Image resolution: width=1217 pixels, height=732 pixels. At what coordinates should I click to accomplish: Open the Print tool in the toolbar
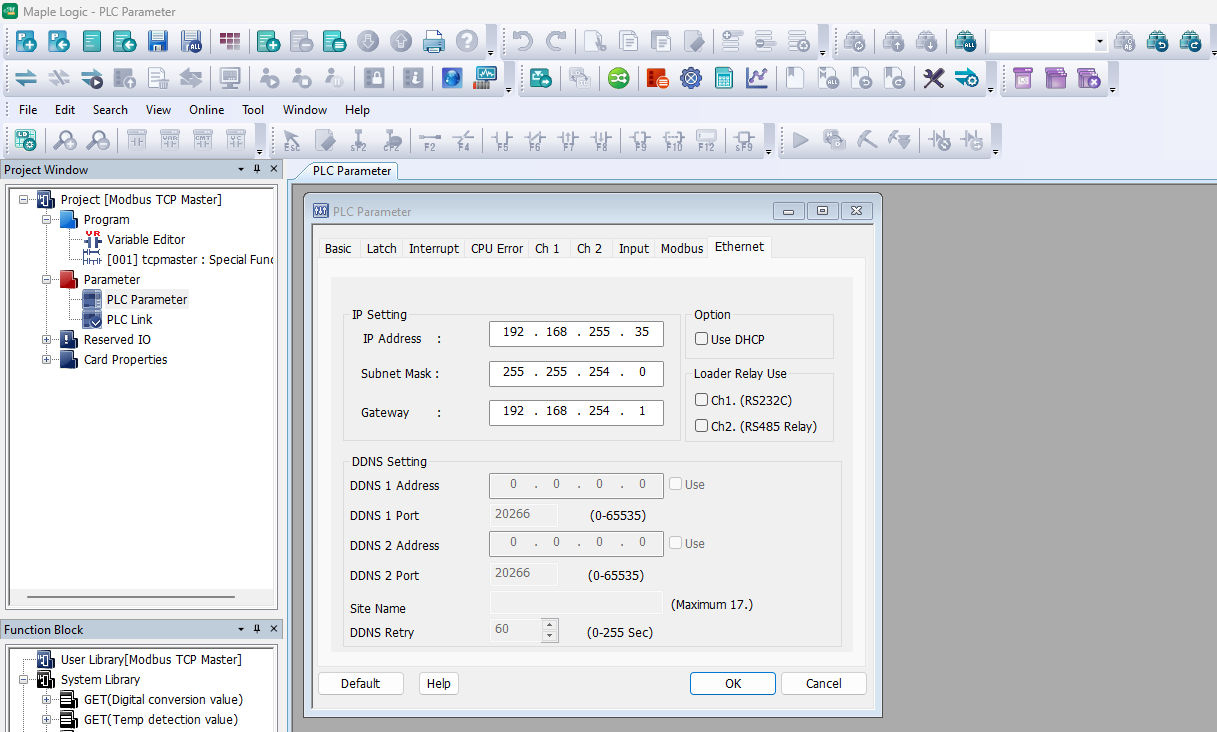click(434, 41)
